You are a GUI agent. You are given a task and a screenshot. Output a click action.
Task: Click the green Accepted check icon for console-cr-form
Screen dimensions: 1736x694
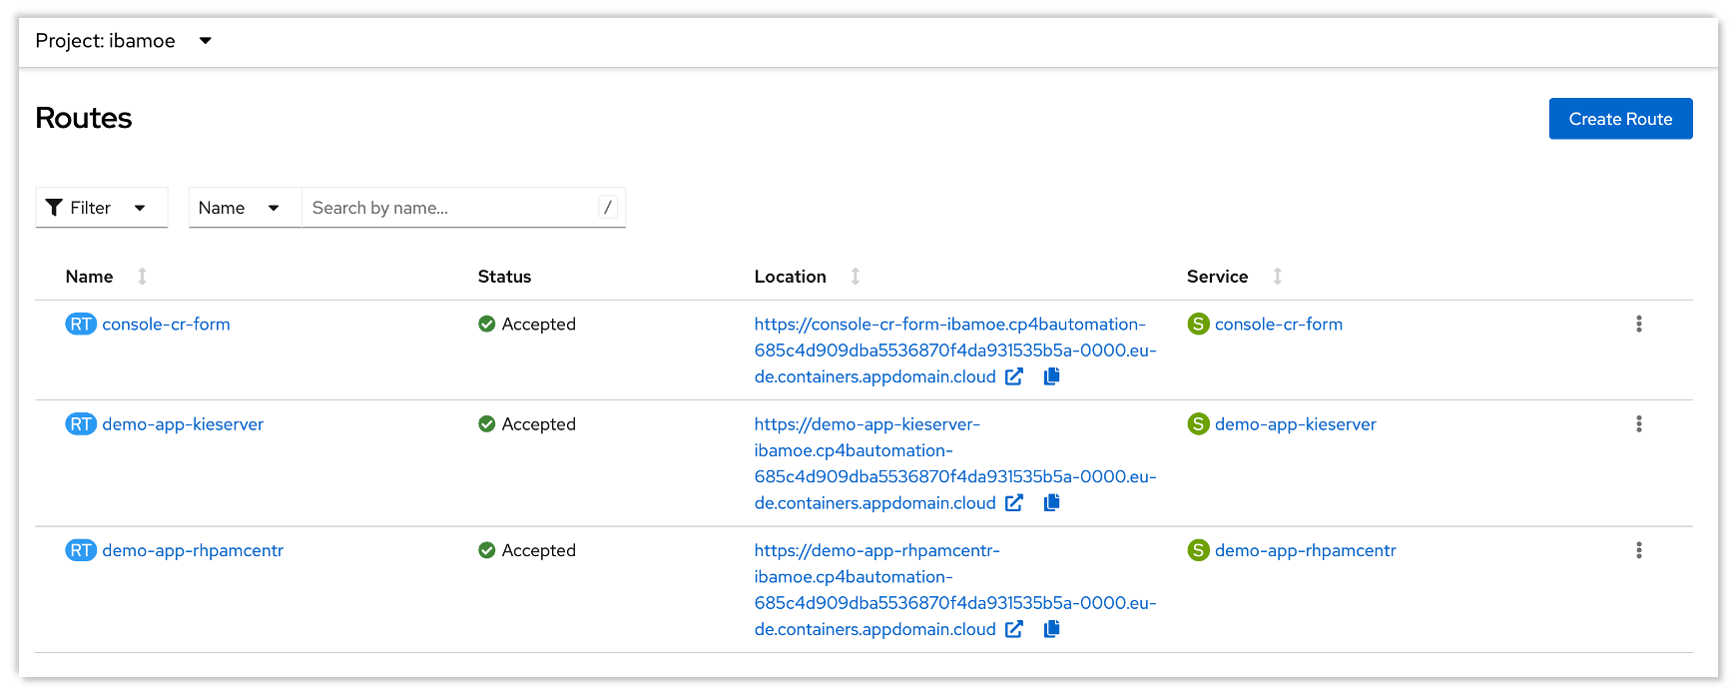point(487,324)
